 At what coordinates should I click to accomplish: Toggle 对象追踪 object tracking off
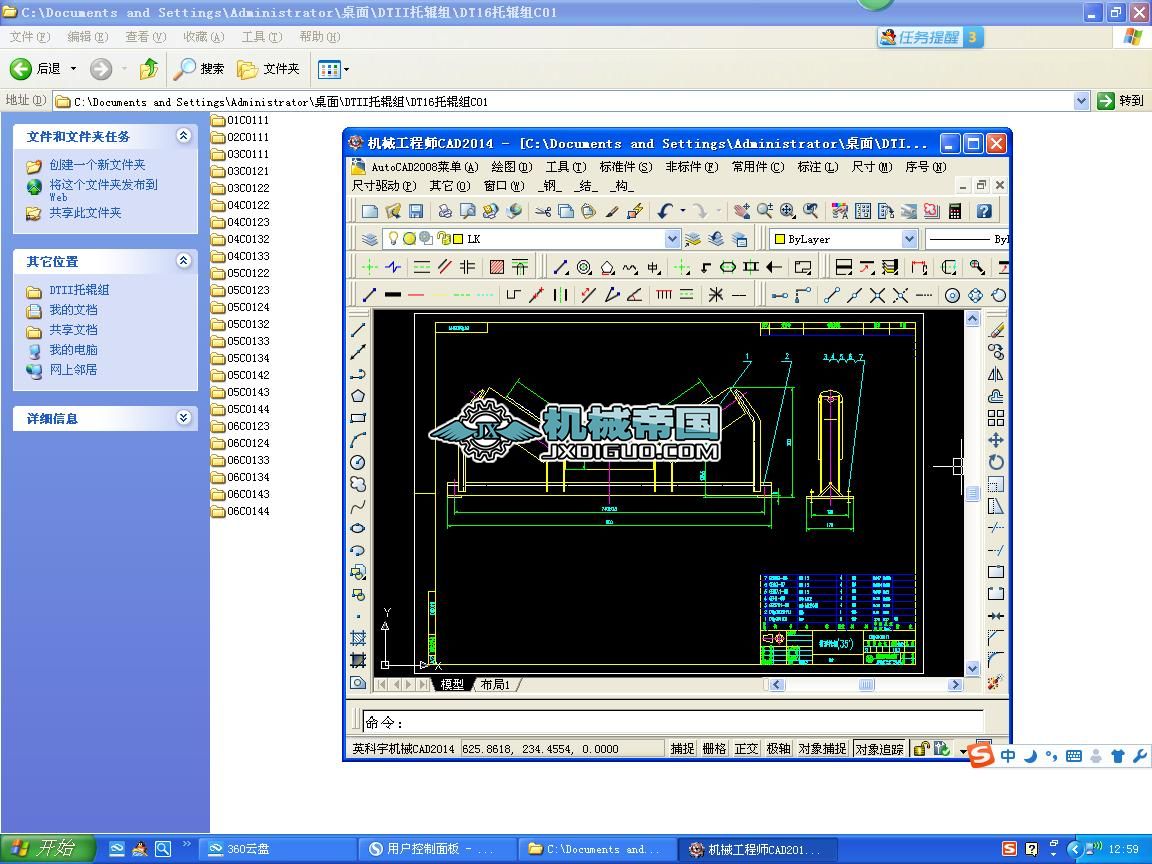tap(879, 749)
